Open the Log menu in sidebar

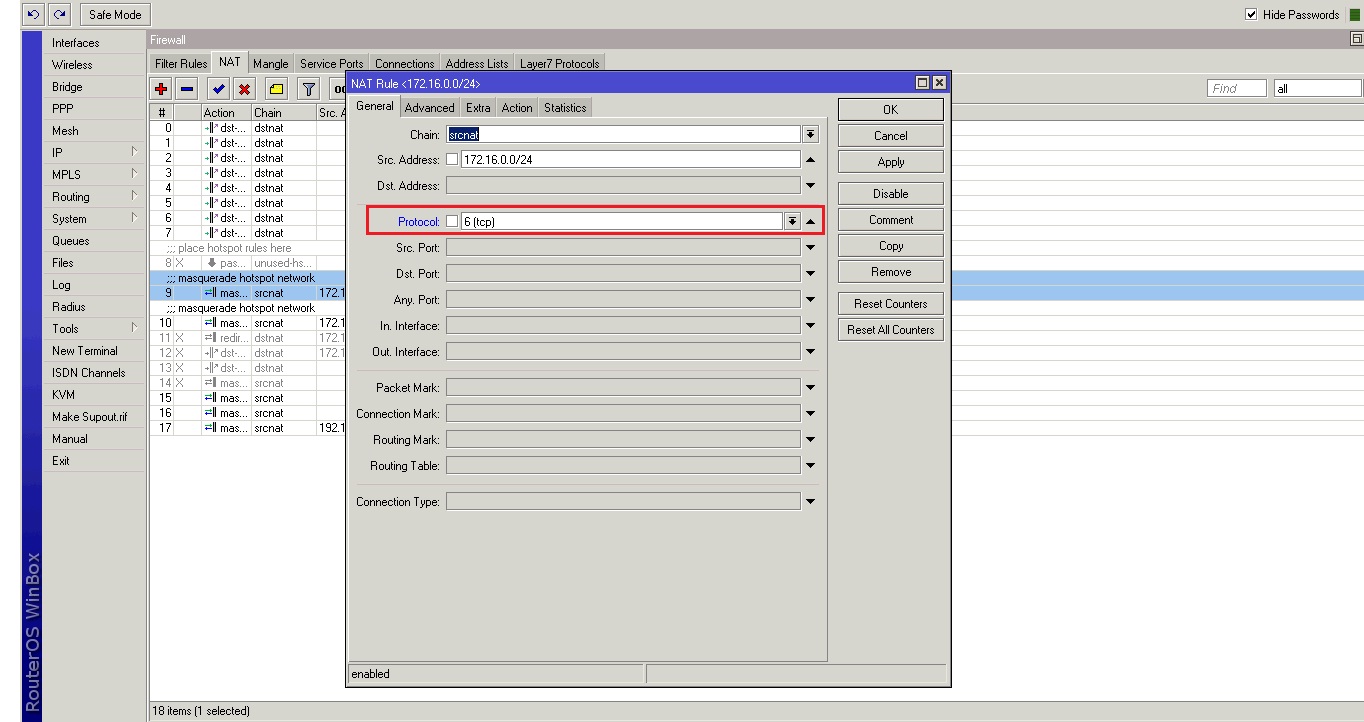coord(95,285)
